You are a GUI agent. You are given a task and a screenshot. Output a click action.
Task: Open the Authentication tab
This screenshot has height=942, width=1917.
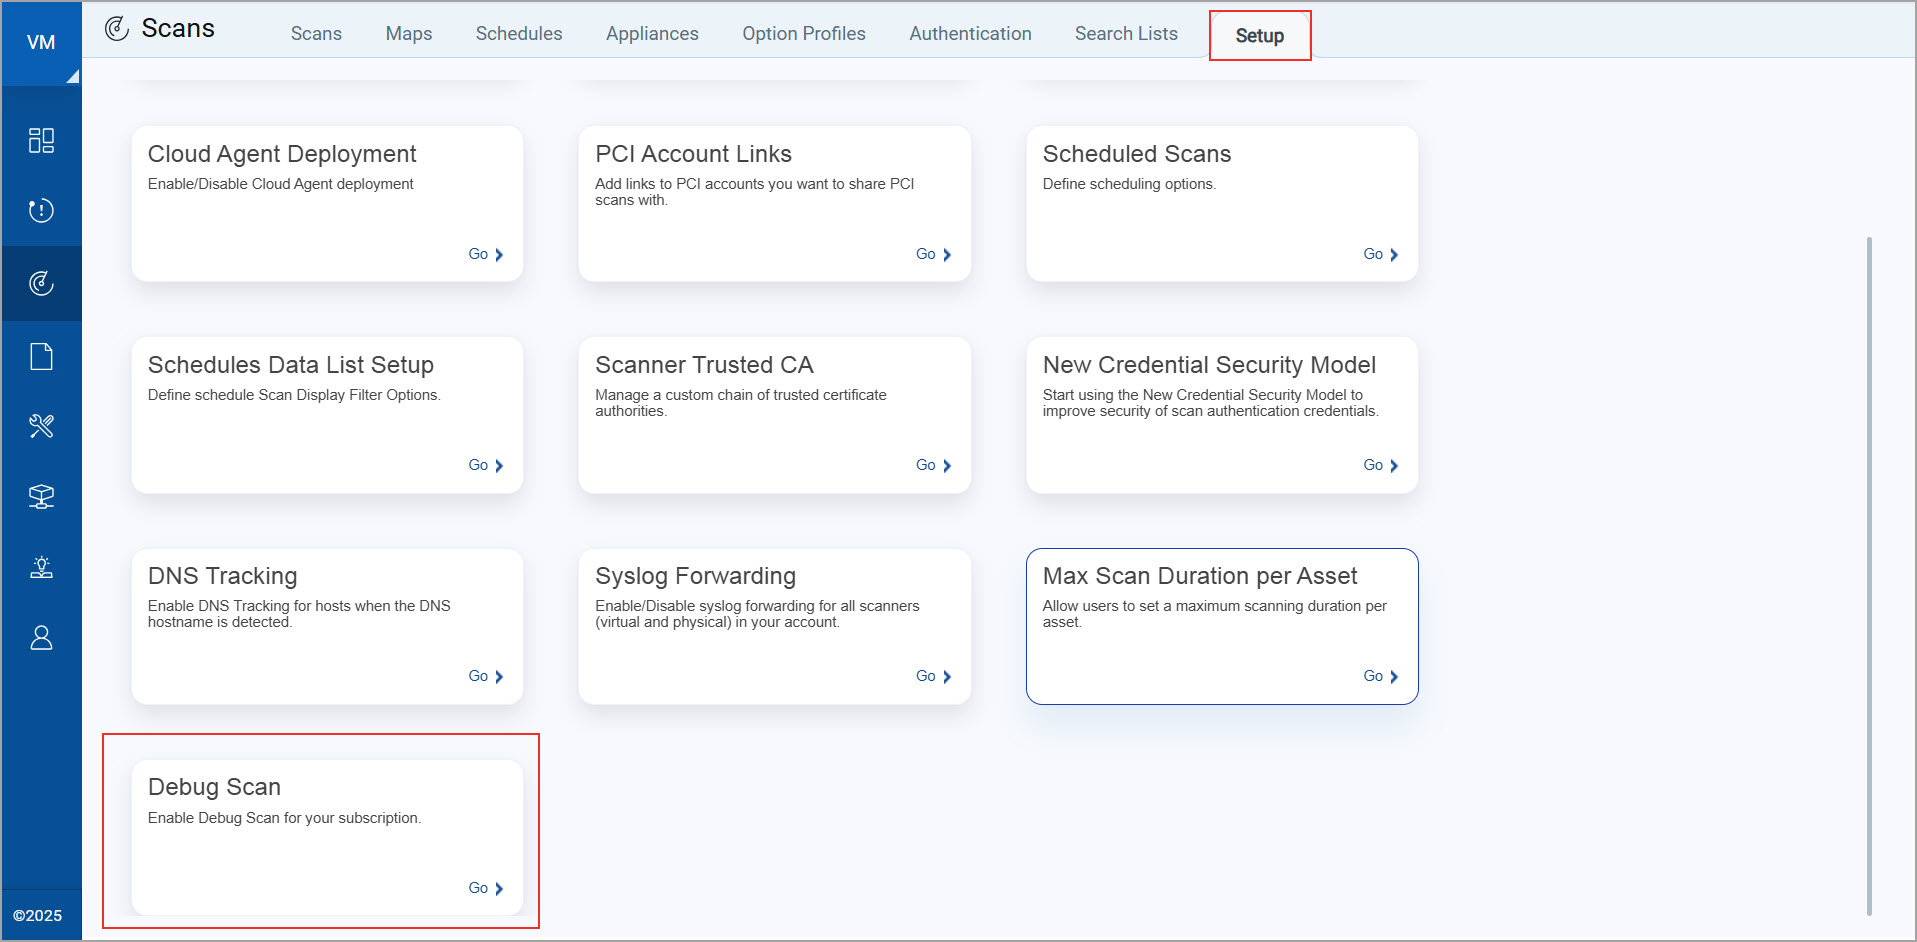[969, 34]
